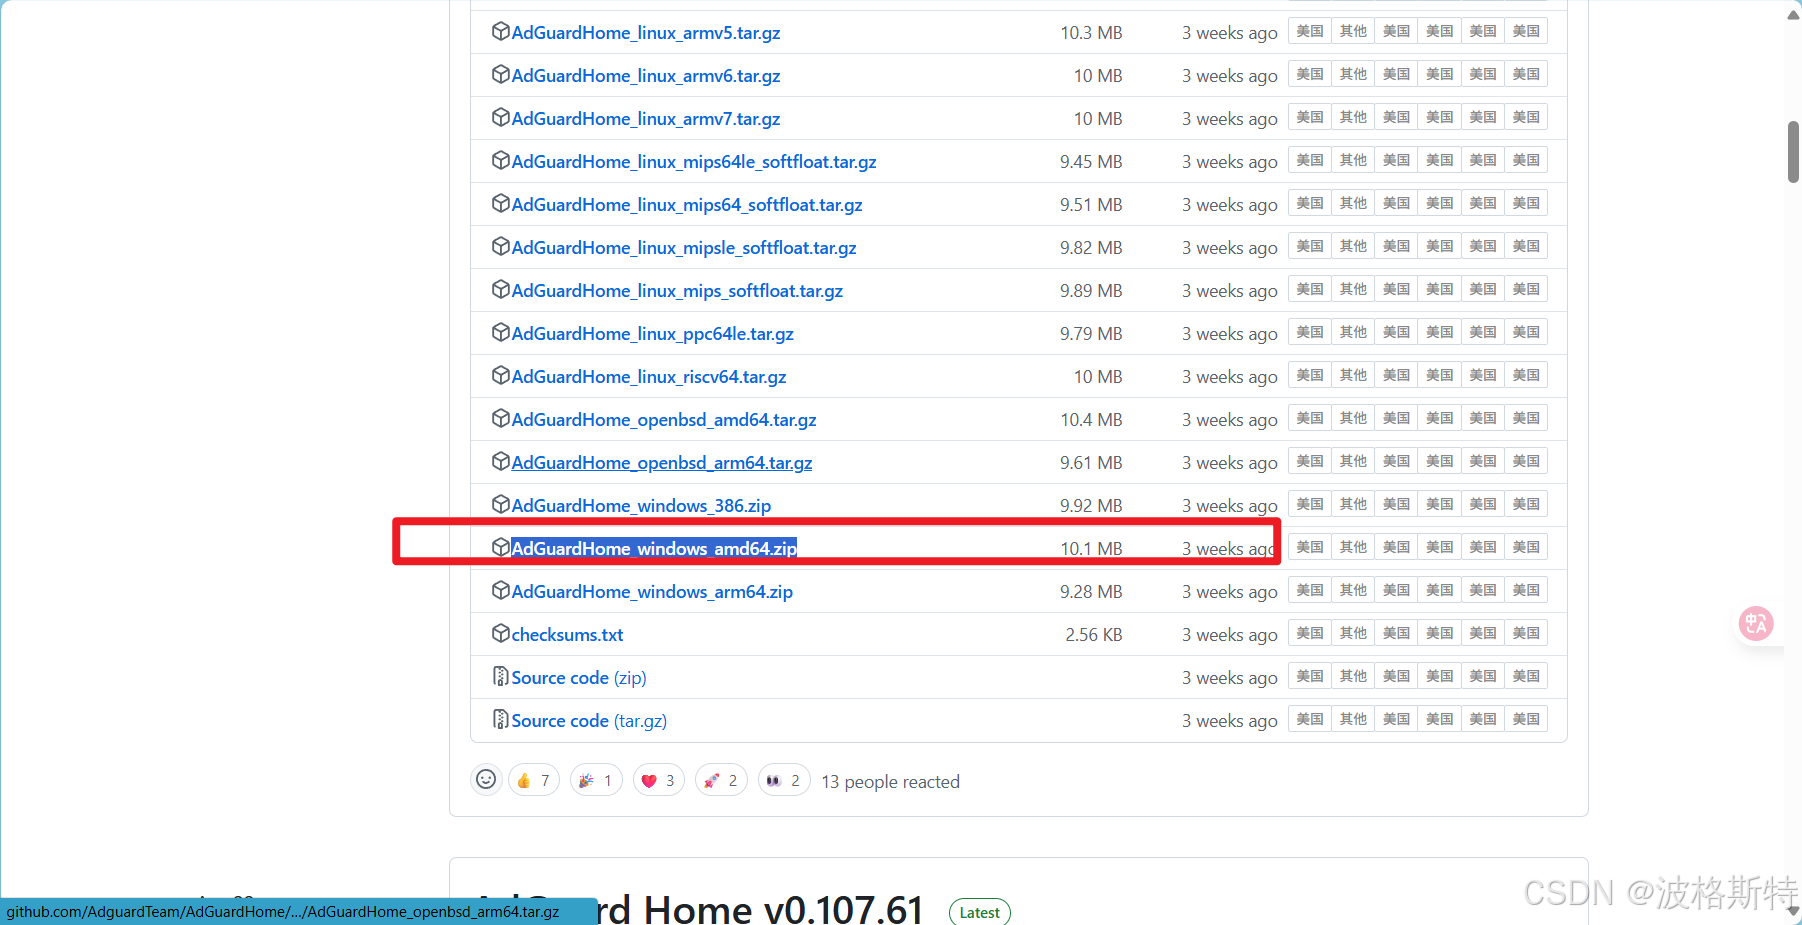Click the thumbs up reaction with 7
Screen dimensions: 1802x925
click(x=534, y=780)
